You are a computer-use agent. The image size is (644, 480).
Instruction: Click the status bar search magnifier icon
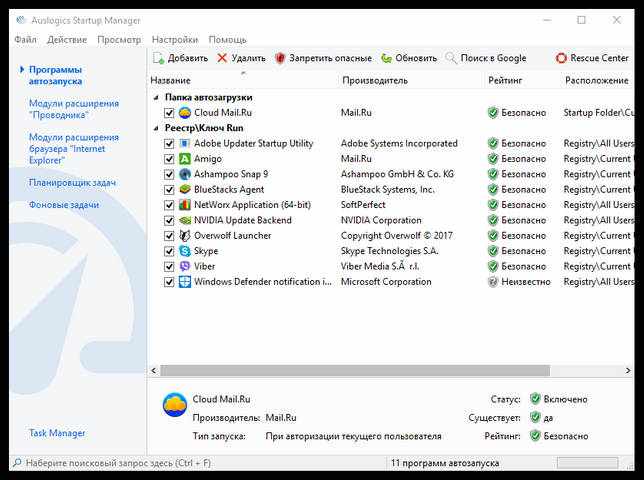(x=17, y=463)
